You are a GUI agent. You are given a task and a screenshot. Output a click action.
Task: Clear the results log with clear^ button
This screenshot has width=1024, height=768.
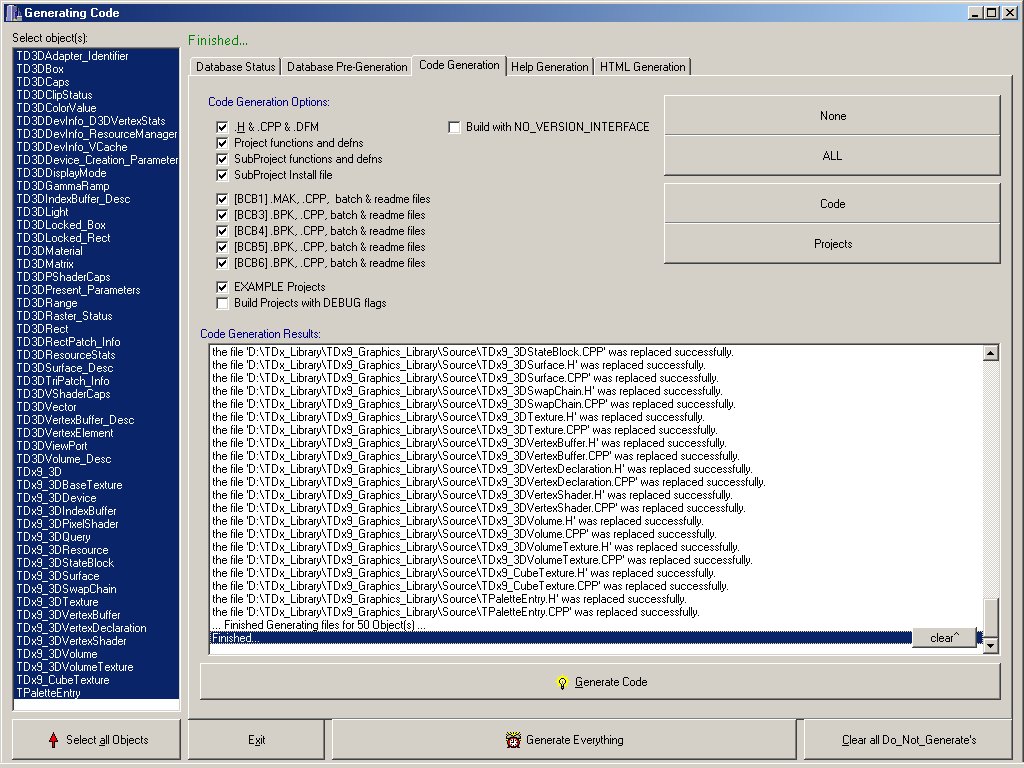943,638
